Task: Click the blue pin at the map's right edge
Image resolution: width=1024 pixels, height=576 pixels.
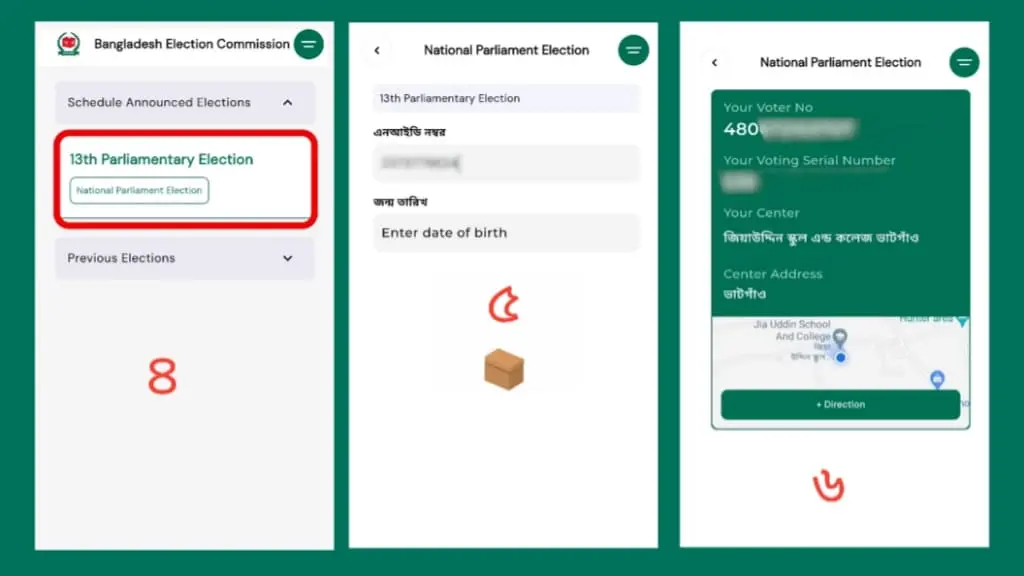Action: pos(937,379)
